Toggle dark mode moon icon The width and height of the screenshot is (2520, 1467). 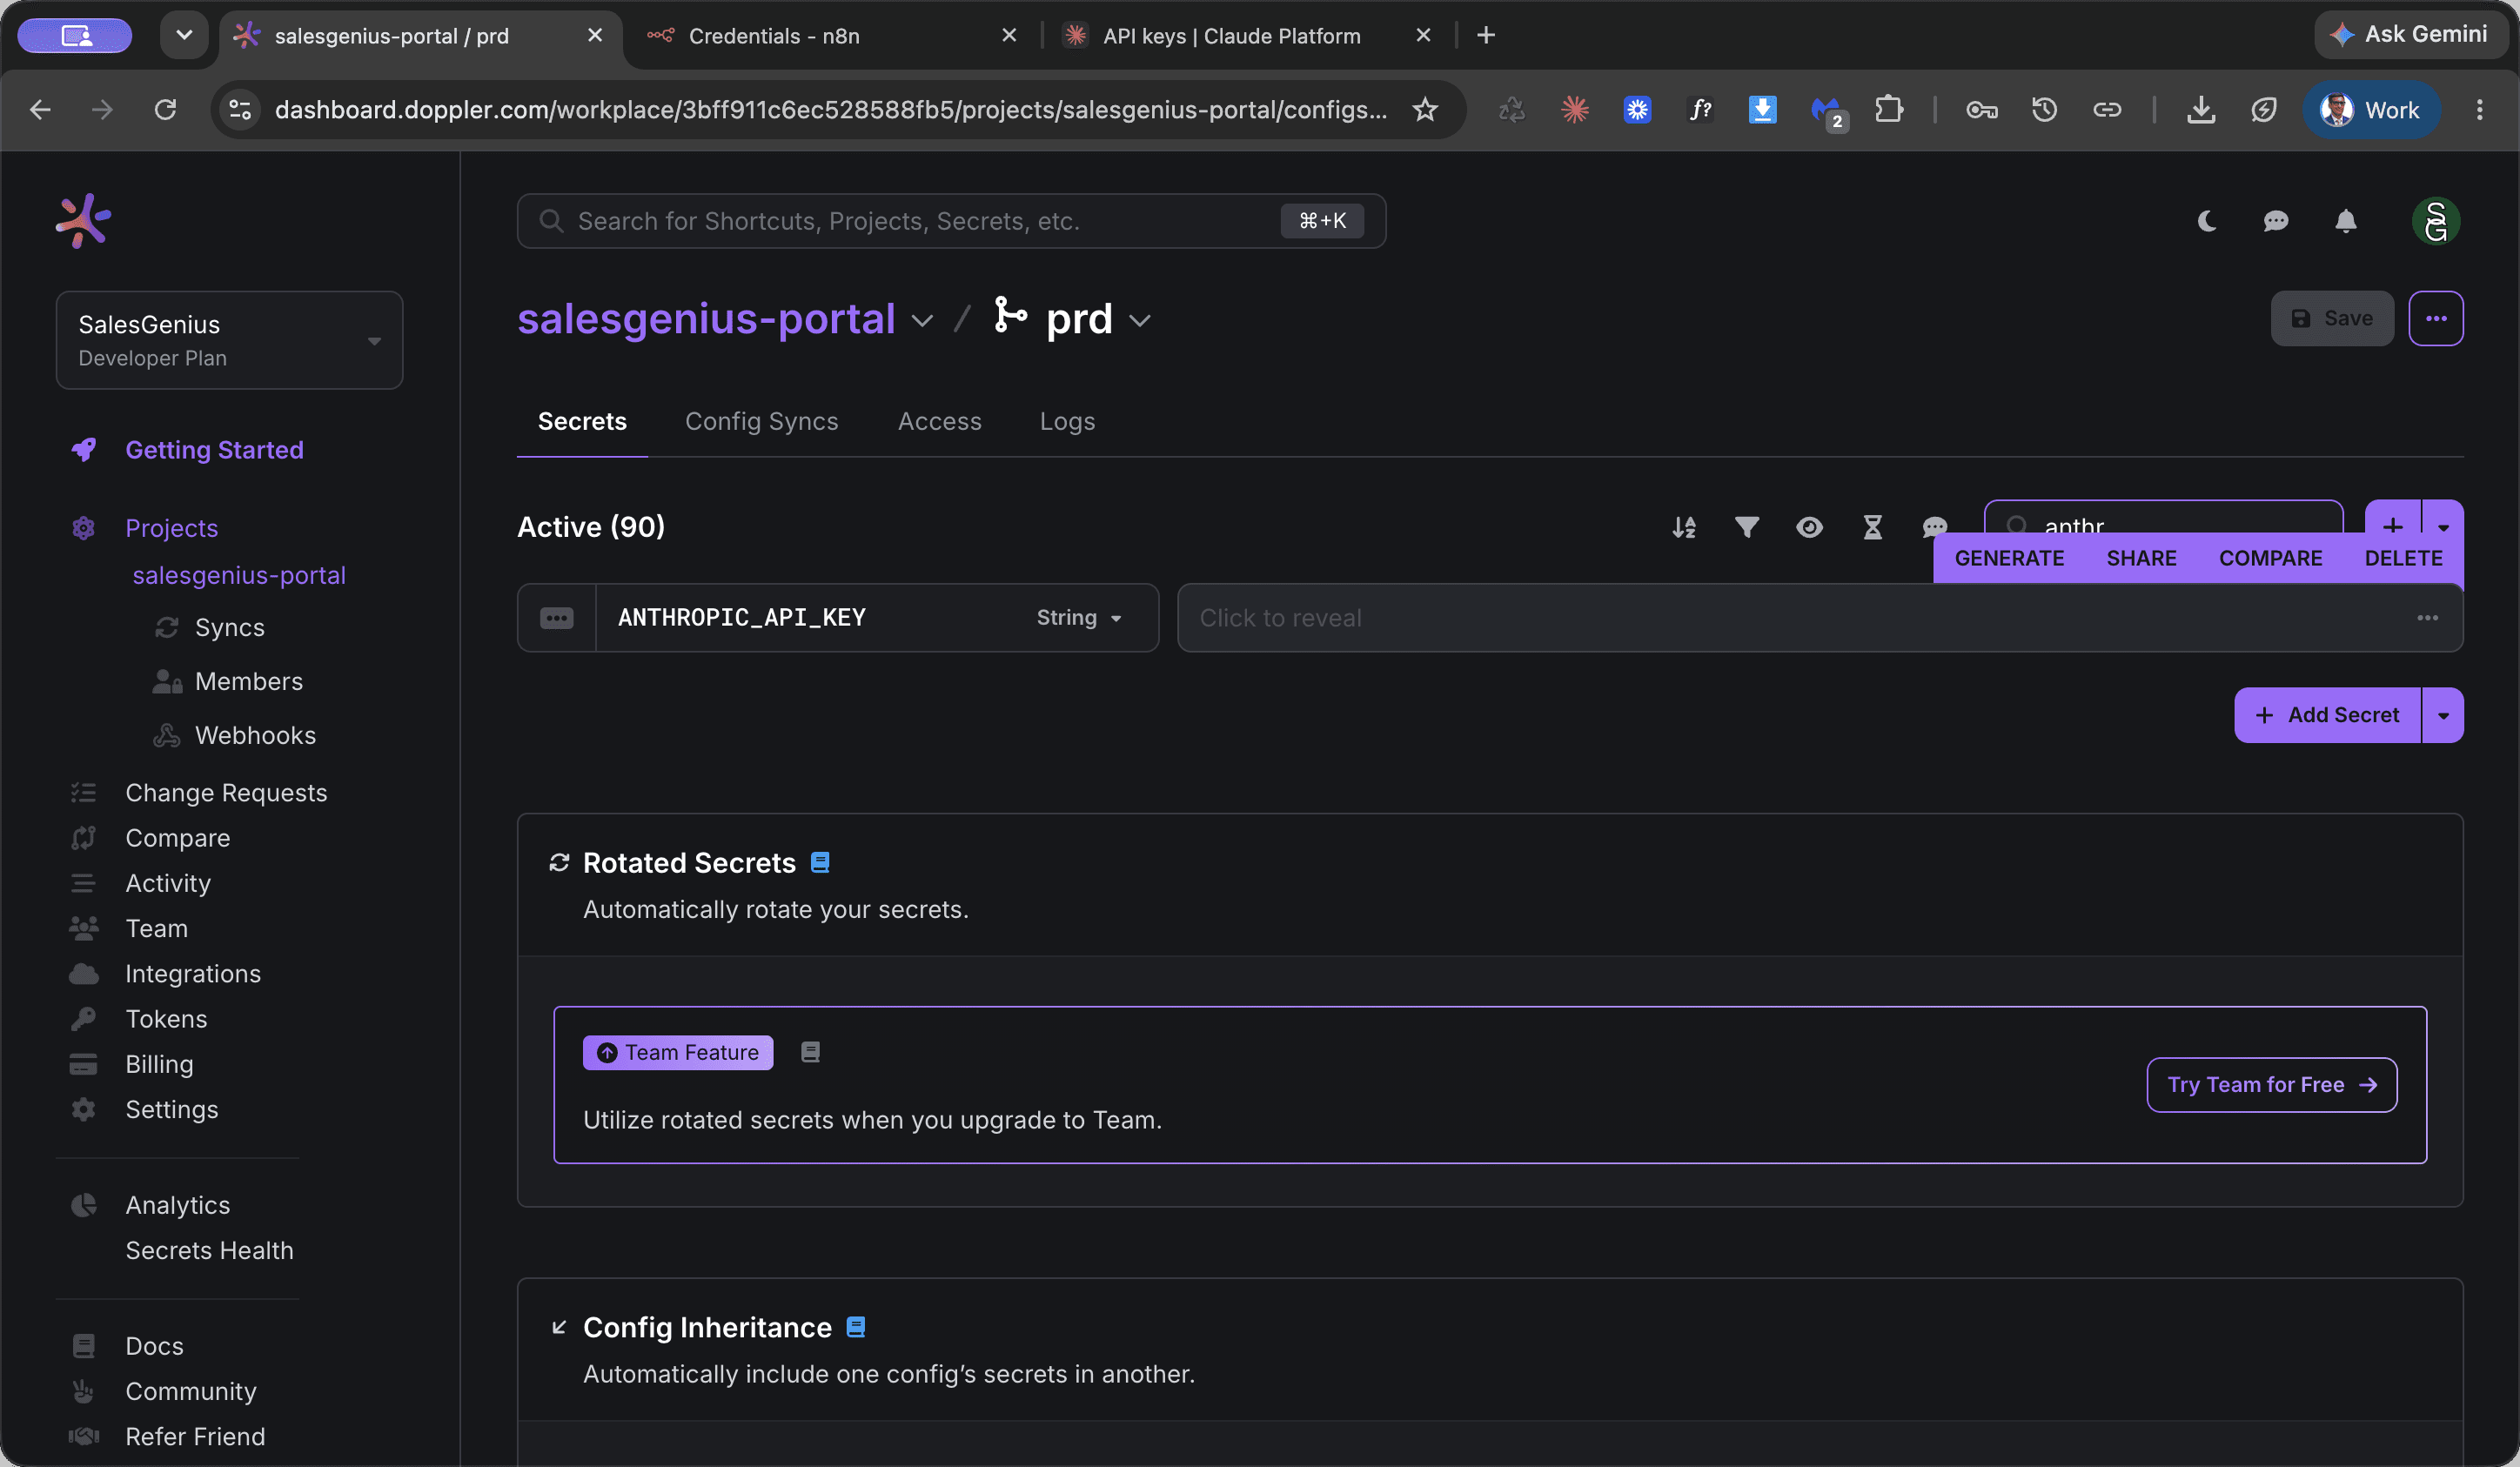pyautogui.click(x=2207, y=221)
